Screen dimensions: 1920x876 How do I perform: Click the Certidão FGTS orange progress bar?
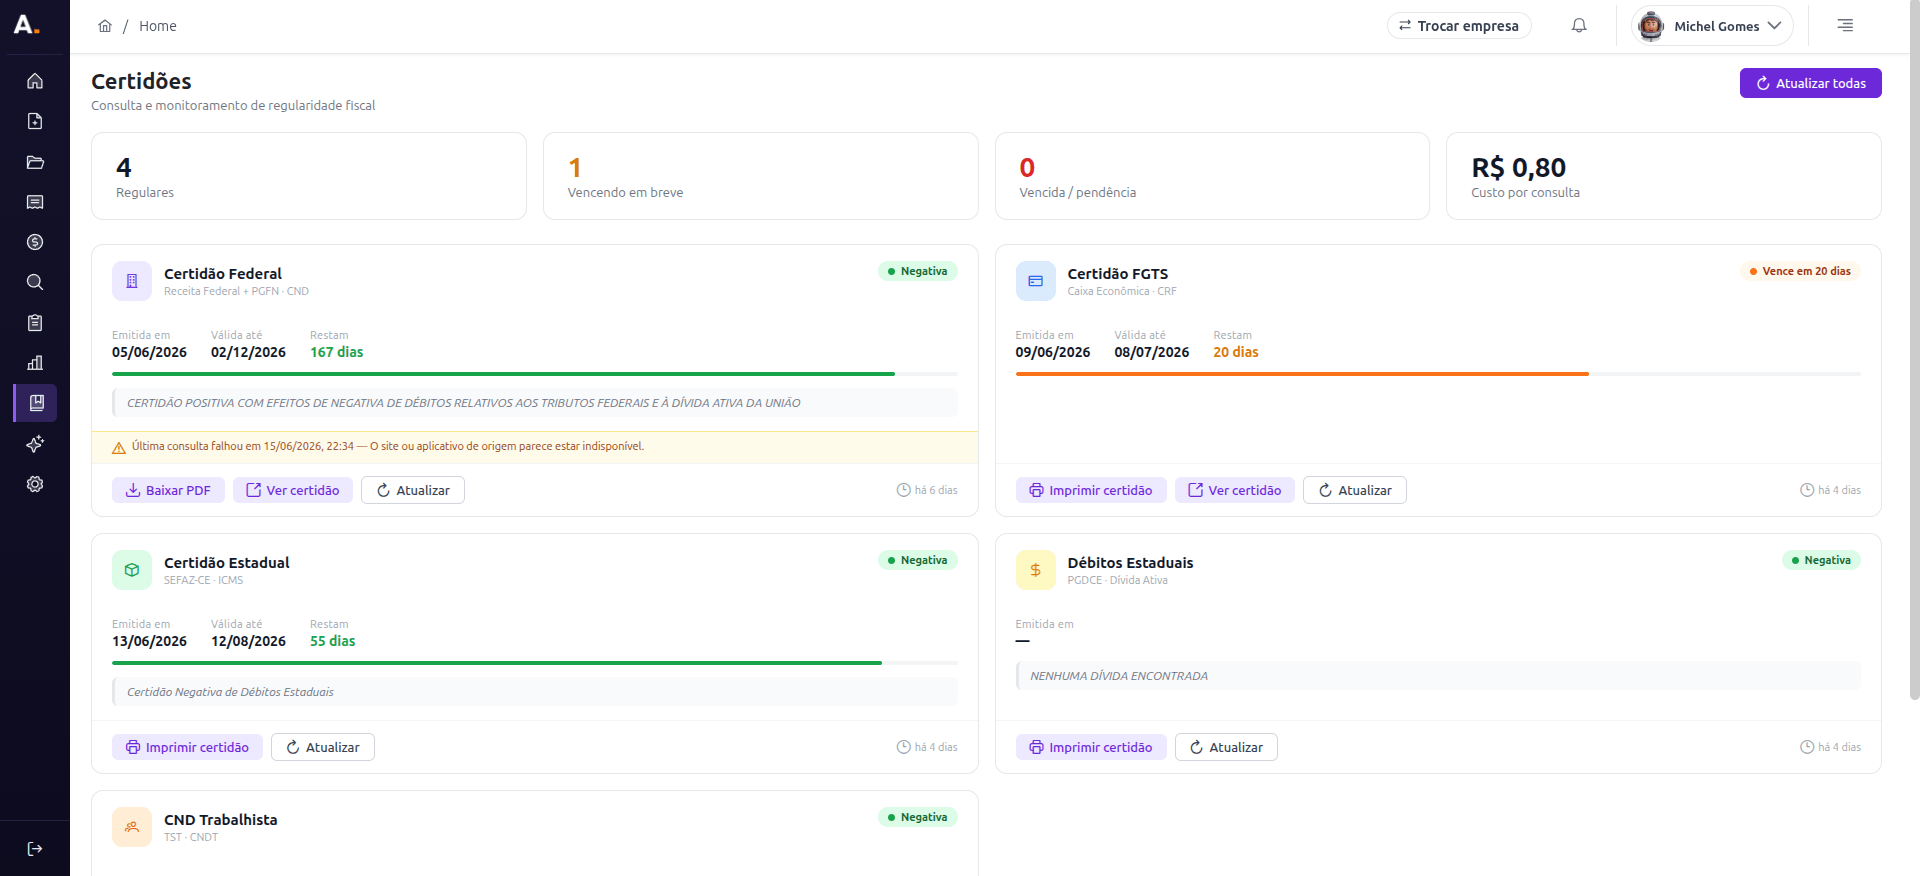pyautogui.click(x=1302, y=374)
